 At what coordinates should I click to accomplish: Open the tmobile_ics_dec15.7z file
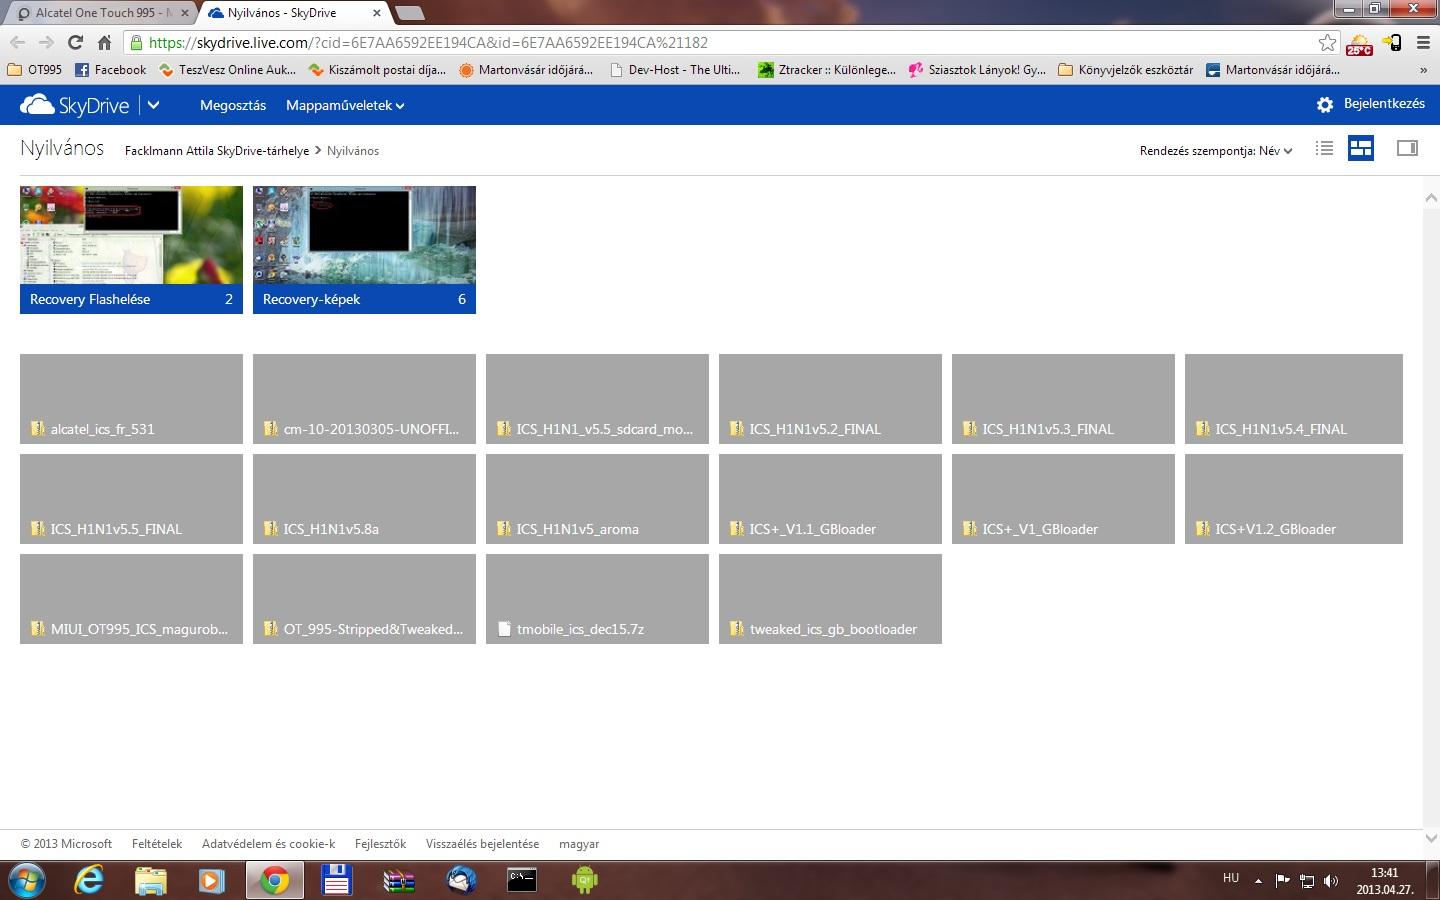point(597,599)
